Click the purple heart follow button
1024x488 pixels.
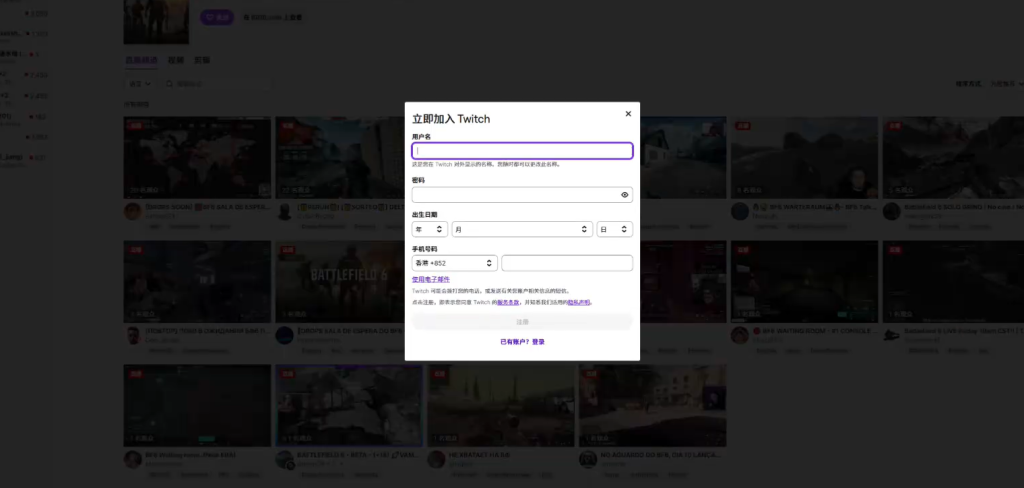point(218,17)
